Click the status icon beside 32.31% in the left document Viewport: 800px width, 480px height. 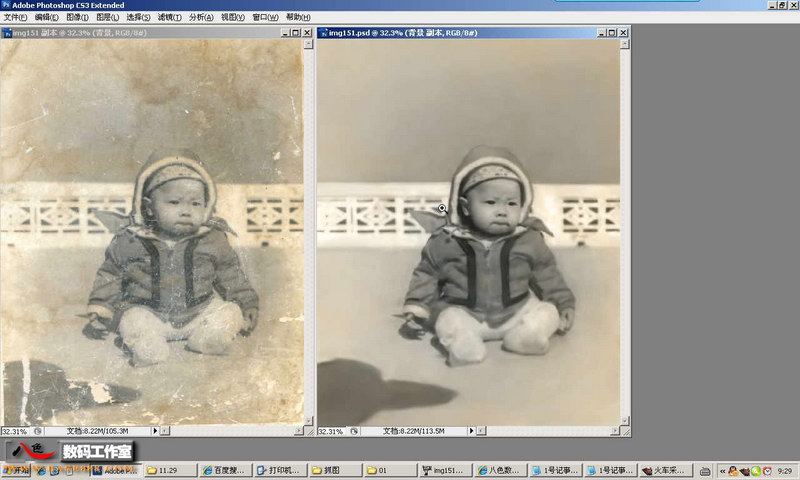click(x=38, y=431)
